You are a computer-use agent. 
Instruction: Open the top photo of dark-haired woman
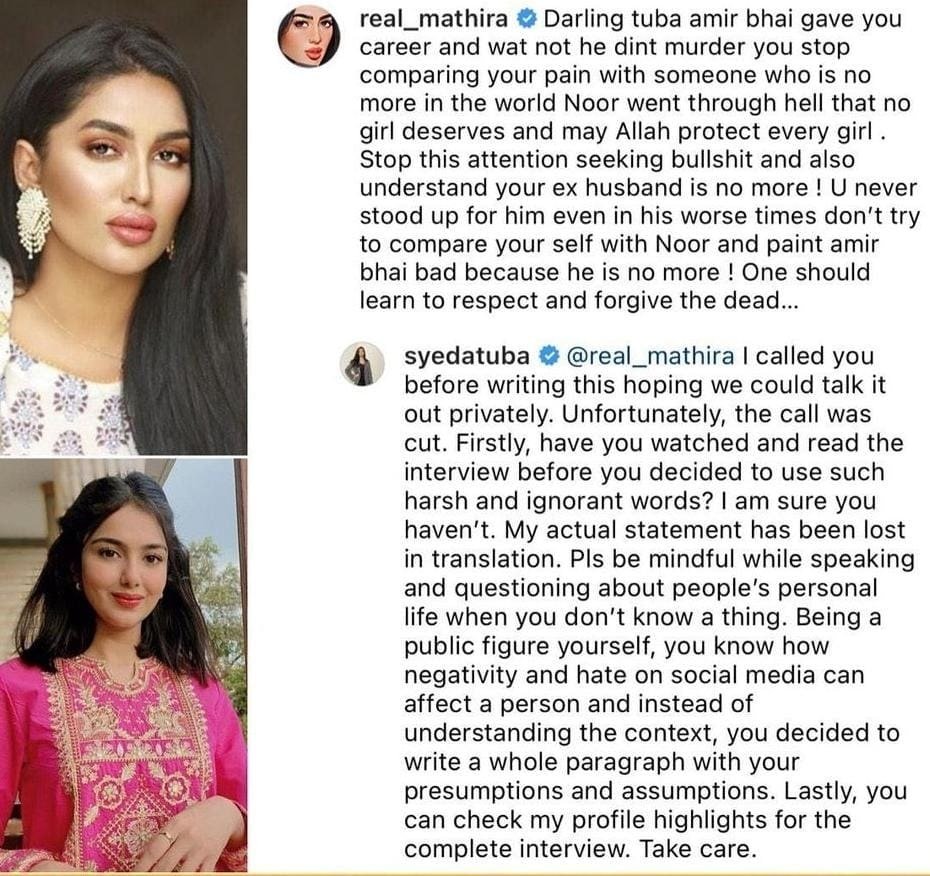coord(123,227)
